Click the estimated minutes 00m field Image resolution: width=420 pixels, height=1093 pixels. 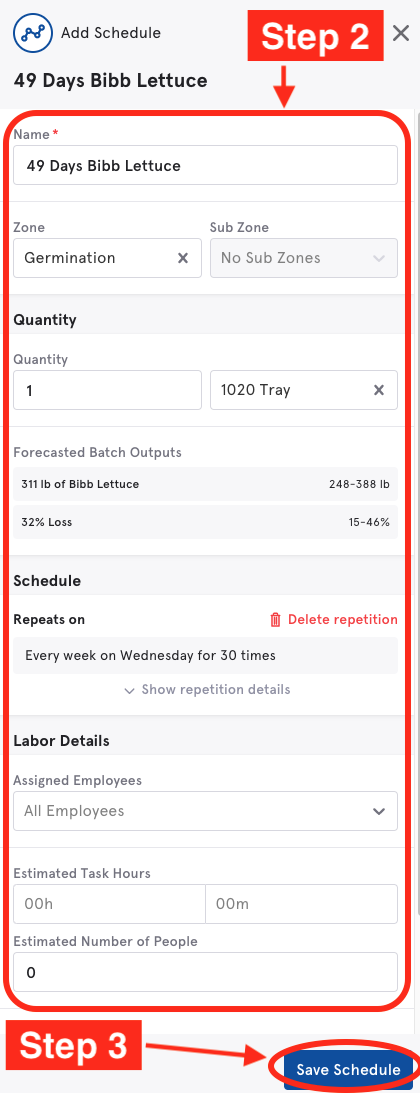pyautogui.click(x=302, y=904)
